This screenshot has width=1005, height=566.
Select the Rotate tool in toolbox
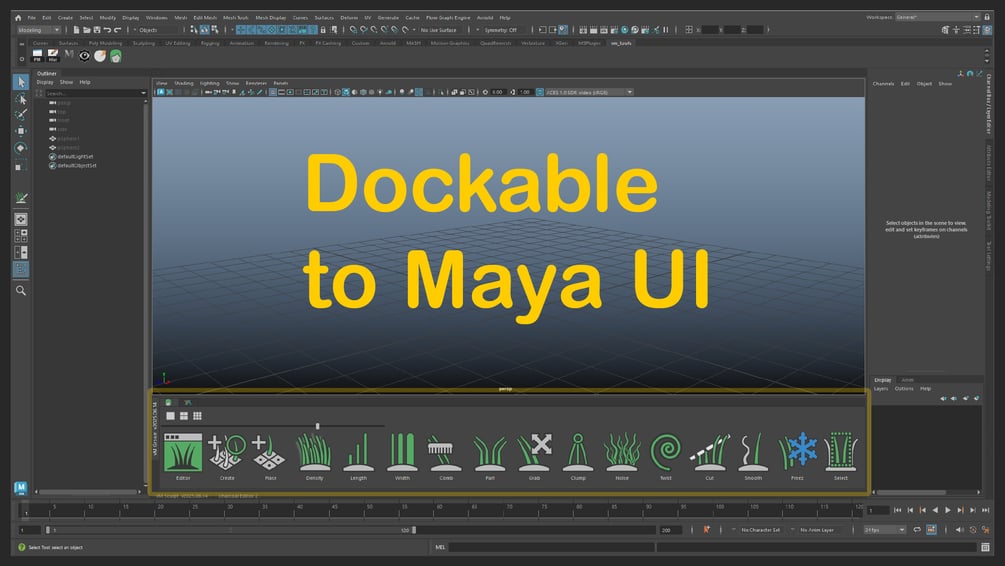[x=21, y=147]
